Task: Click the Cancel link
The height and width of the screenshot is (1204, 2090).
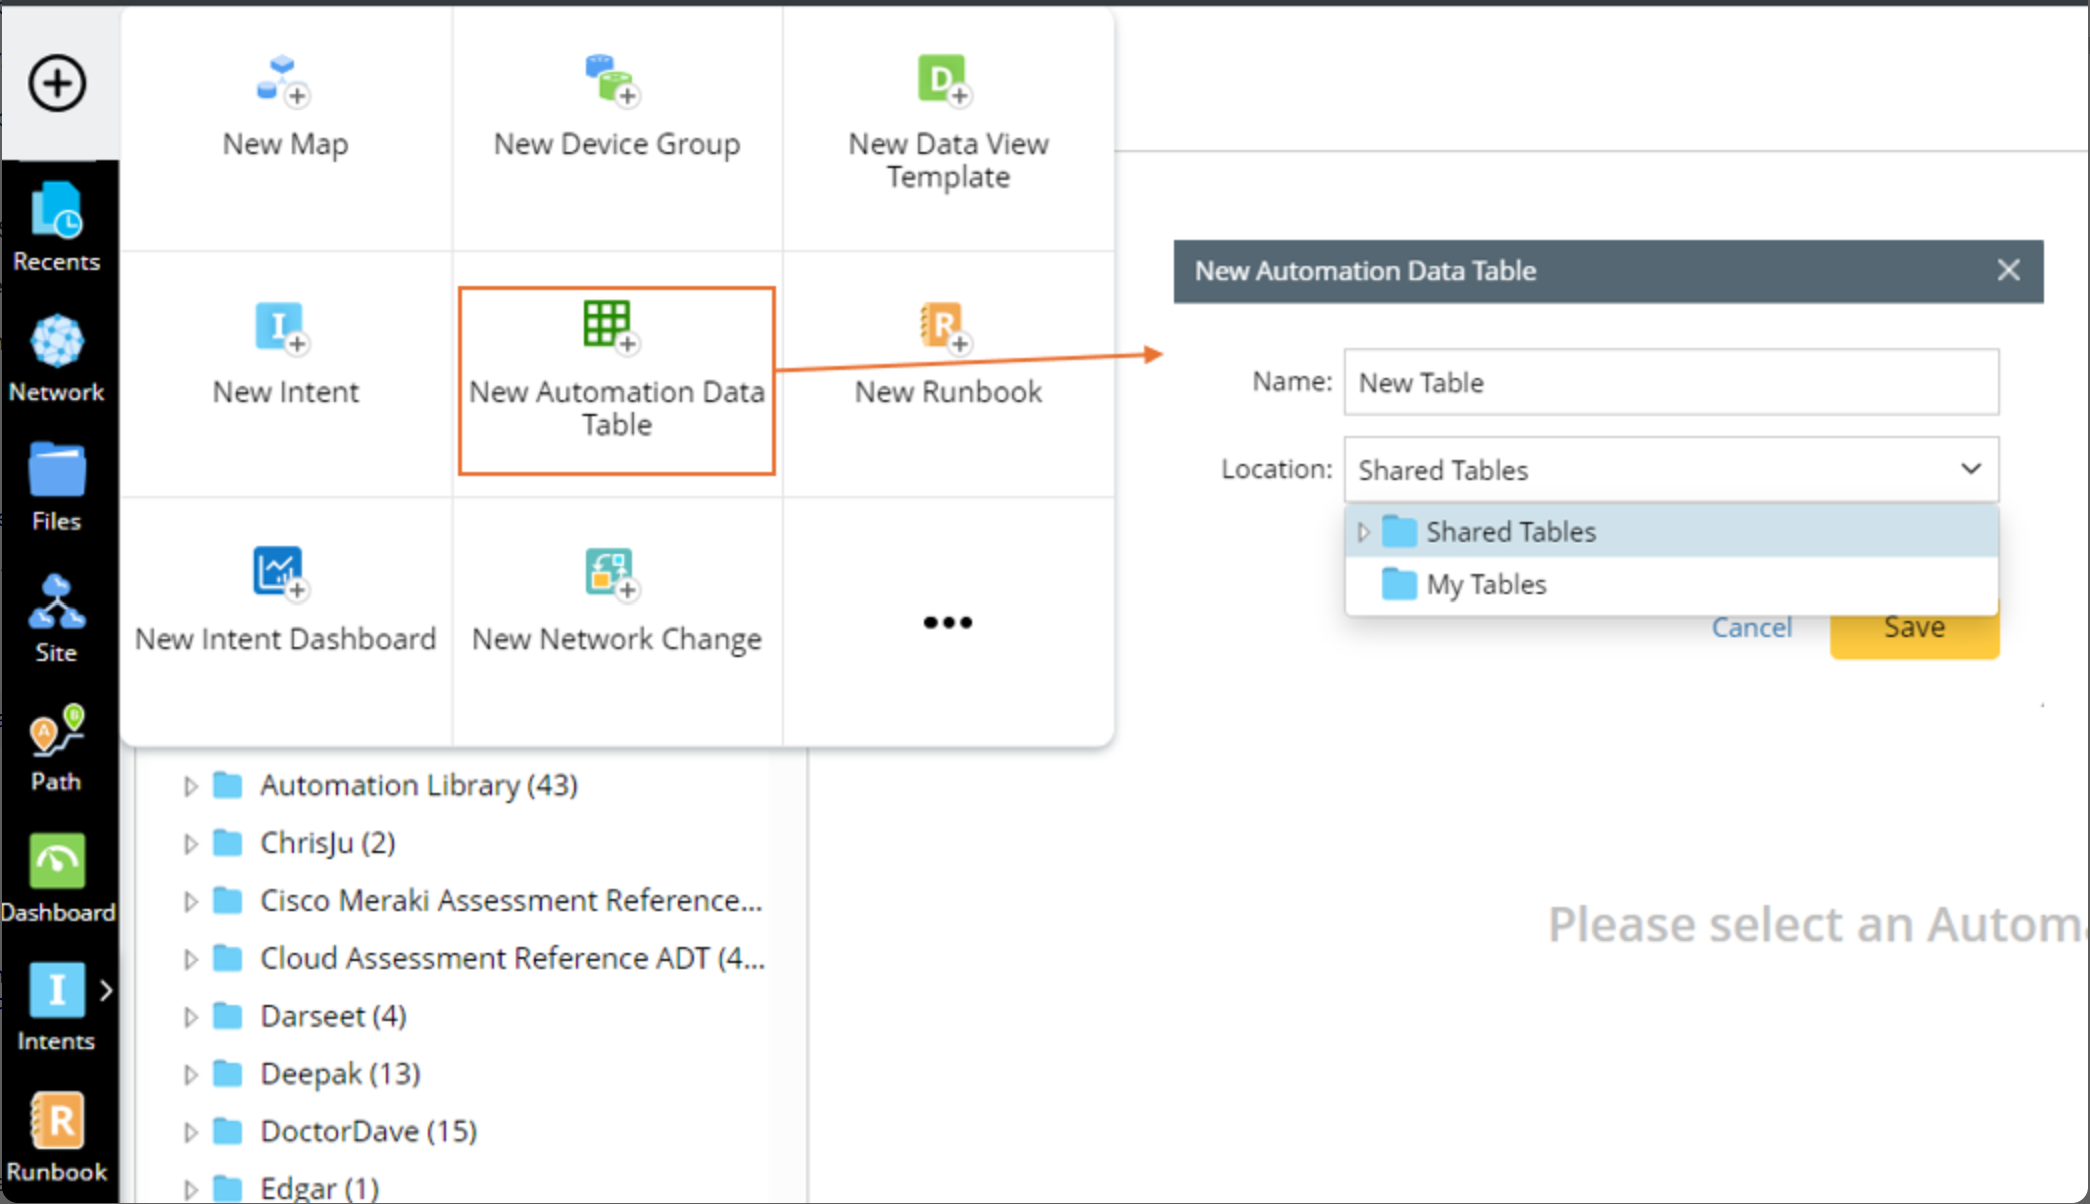Action: point(1751,627)
